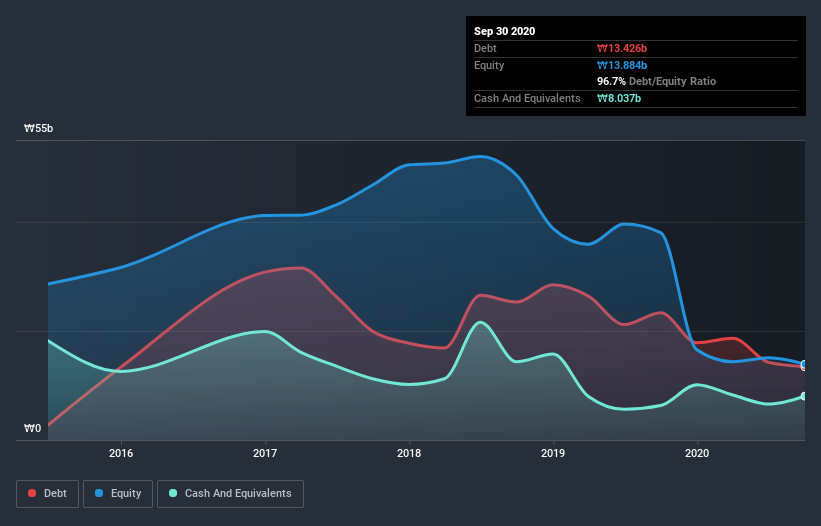Screen dimensions: 821x526
Task: Click the blue Equity legend dot
Action: (x=99, y=493)
